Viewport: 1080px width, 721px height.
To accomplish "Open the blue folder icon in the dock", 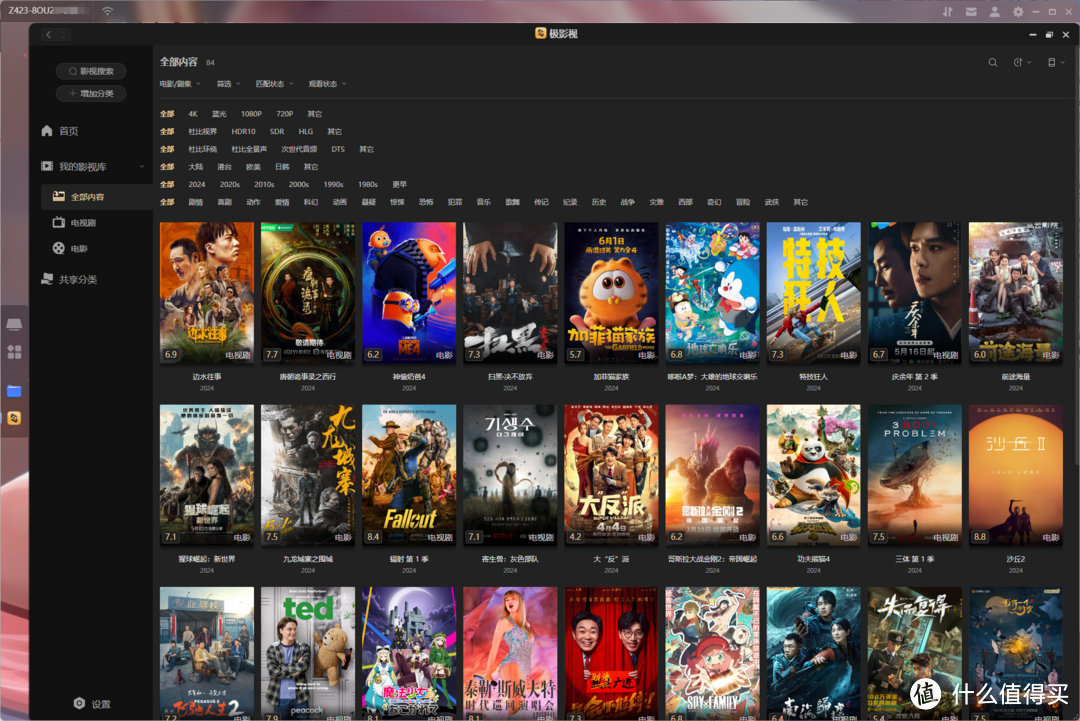I will [14, 390].
